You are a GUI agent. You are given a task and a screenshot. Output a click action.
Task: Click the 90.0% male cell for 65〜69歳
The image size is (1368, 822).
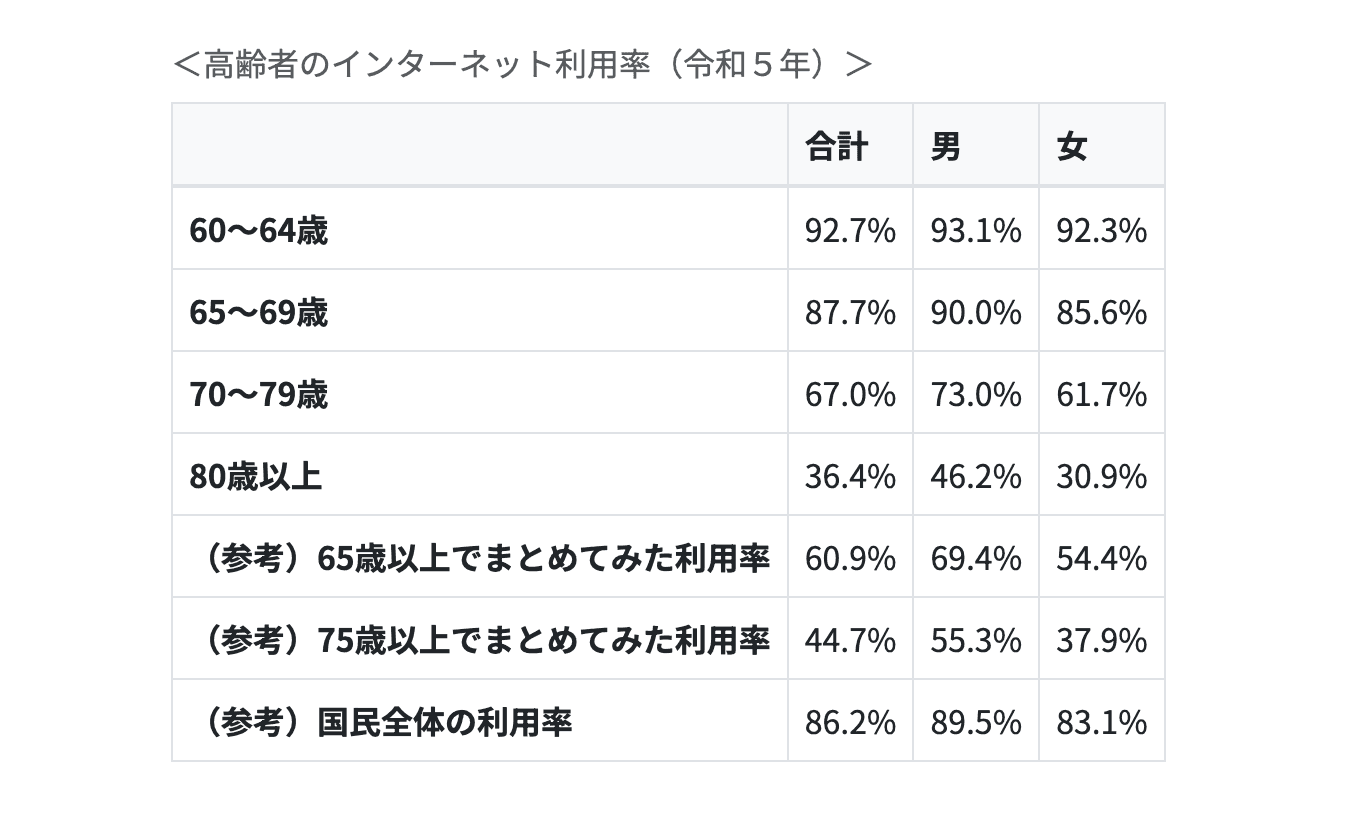pos(976,313)
